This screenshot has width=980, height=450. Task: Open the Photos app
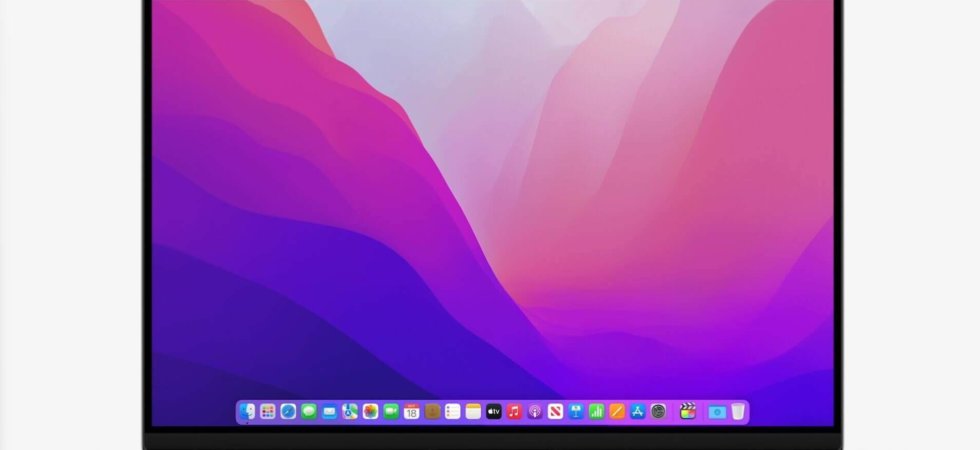[371, 411]
